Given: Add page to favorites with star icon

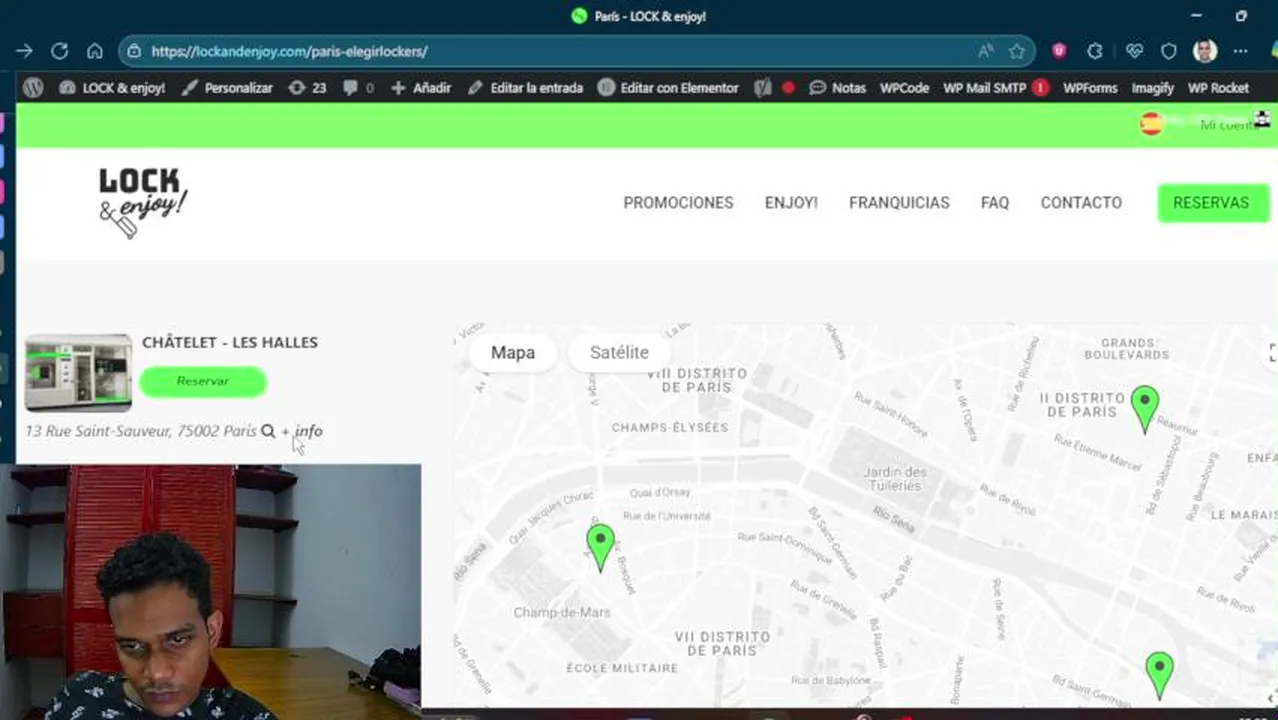Looking at the screenshot, I should [1017, 51].
